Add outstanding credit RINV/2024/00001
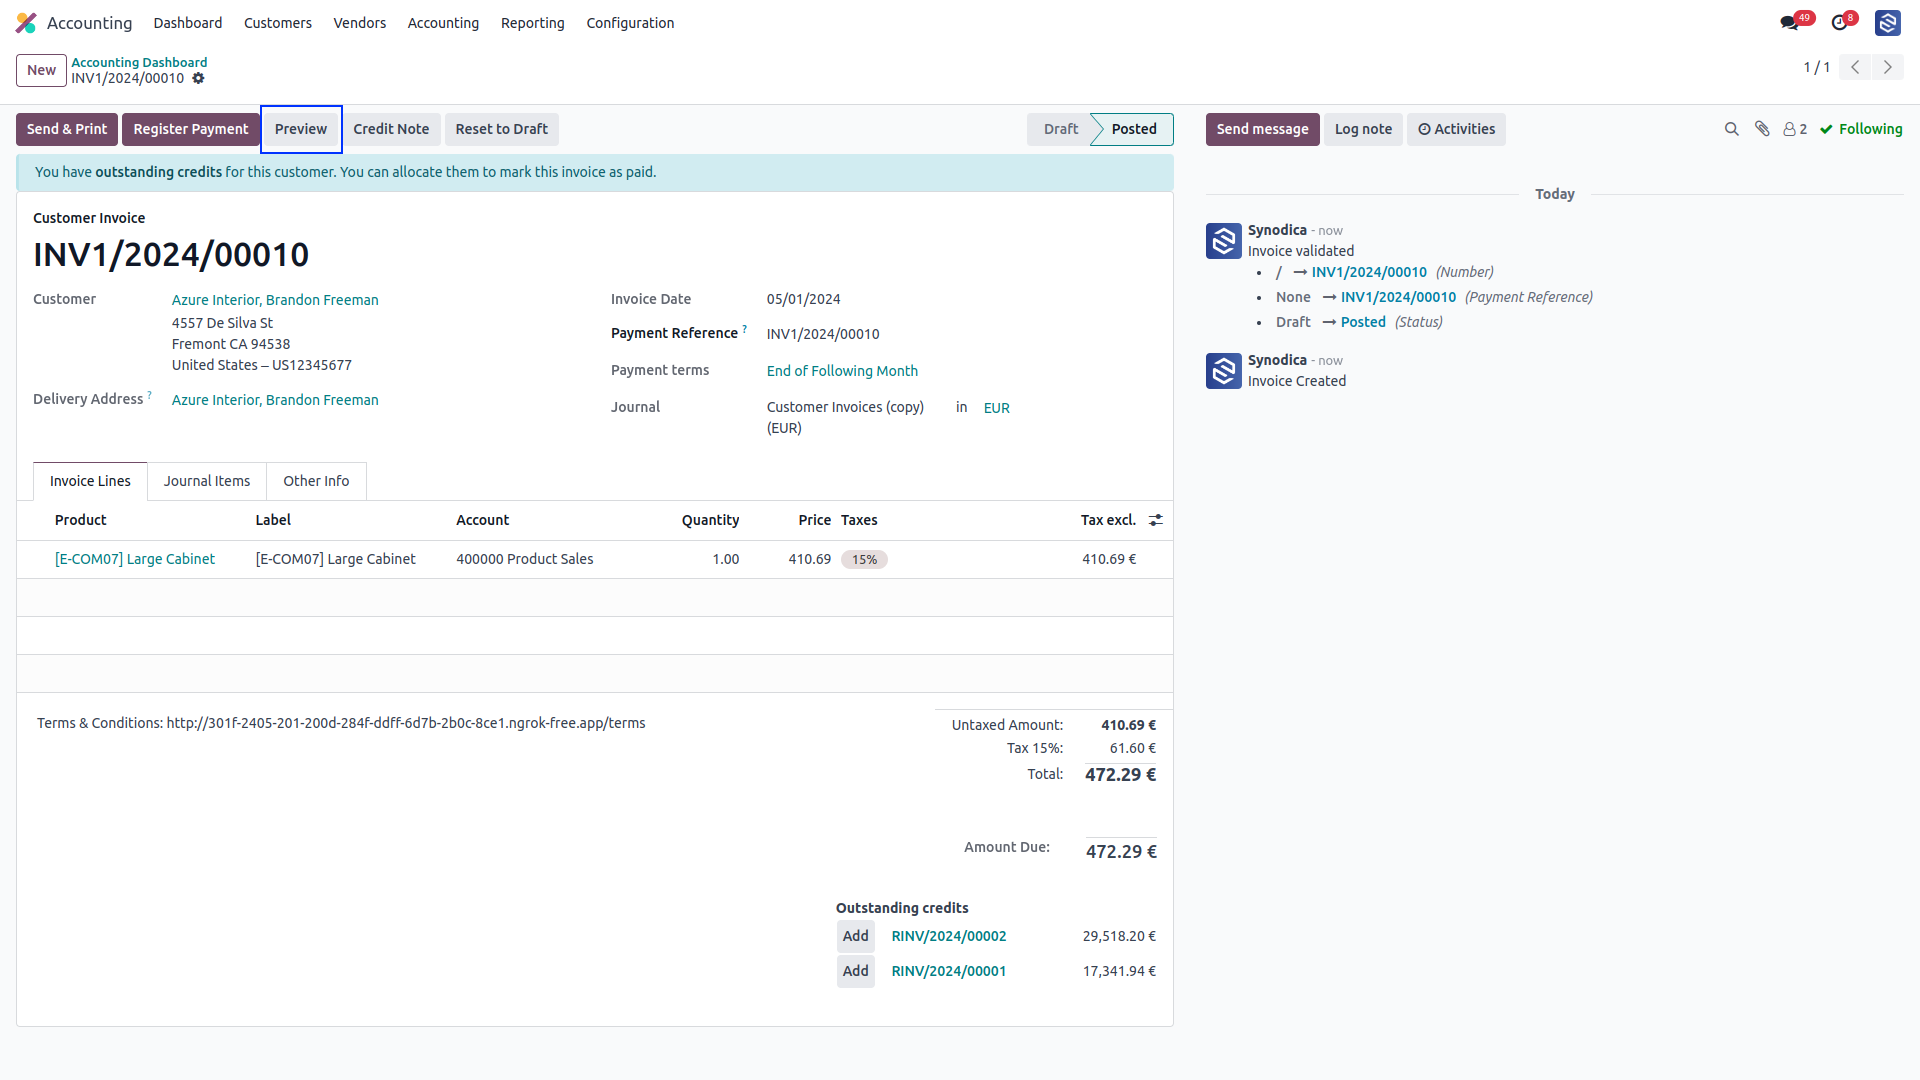 point(855,971)
